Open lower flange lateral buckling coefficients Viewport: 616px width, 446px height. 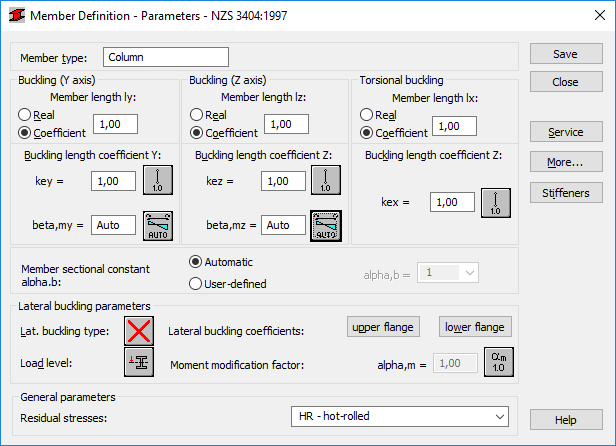475,327
